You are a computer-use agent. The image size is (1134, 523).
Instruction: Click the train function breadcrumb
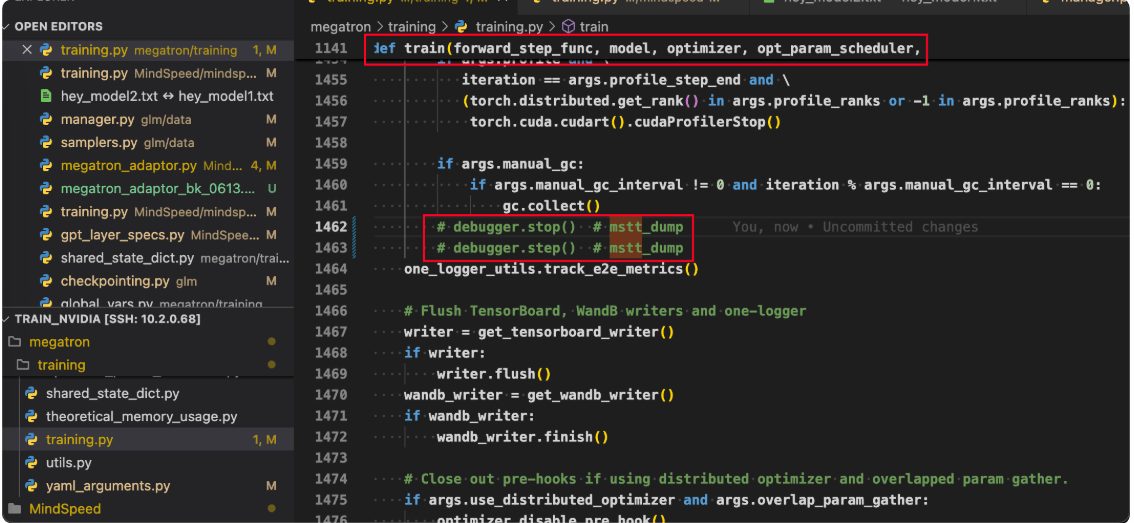(x=594, y=27)
